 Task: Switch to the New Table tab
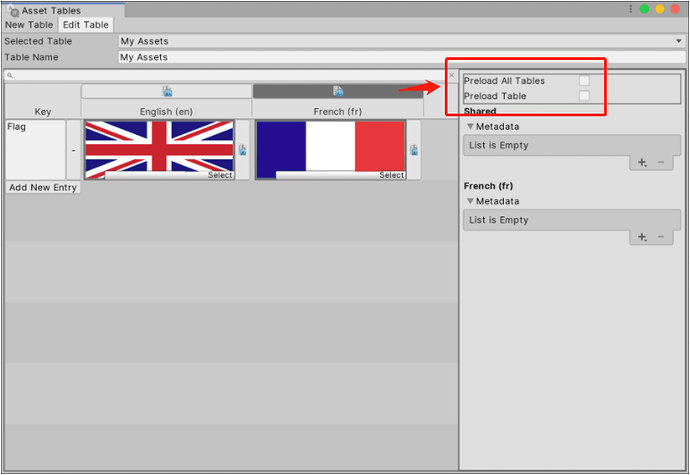pyautogui.click(x=29, y=25)
